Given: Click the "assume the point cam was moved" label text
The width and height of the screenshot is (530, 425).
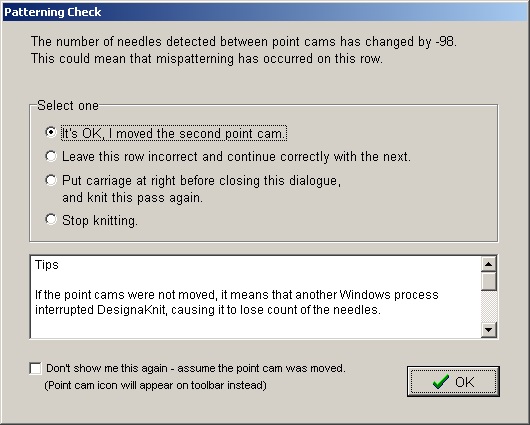Looking at the screenshot, I should tap(261, 368).
